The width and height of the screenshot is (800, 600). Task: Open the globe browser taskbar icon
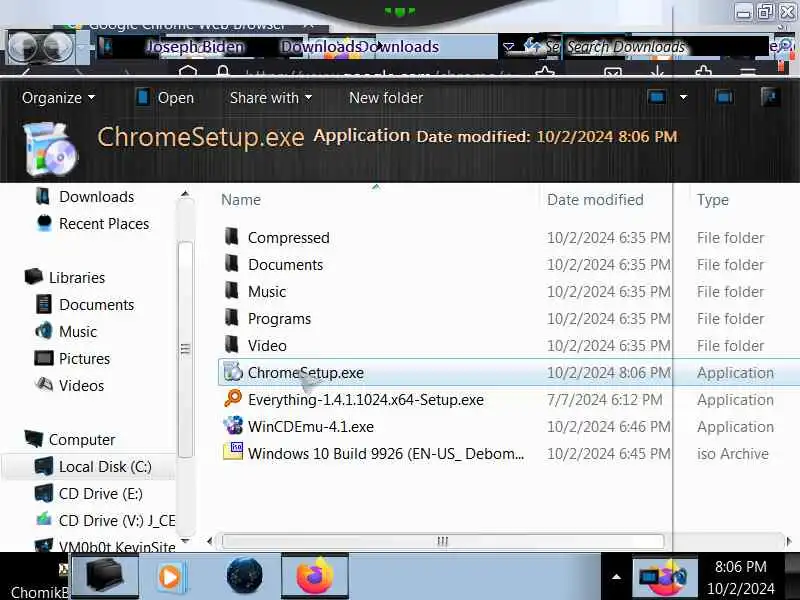tap(244, 576)
